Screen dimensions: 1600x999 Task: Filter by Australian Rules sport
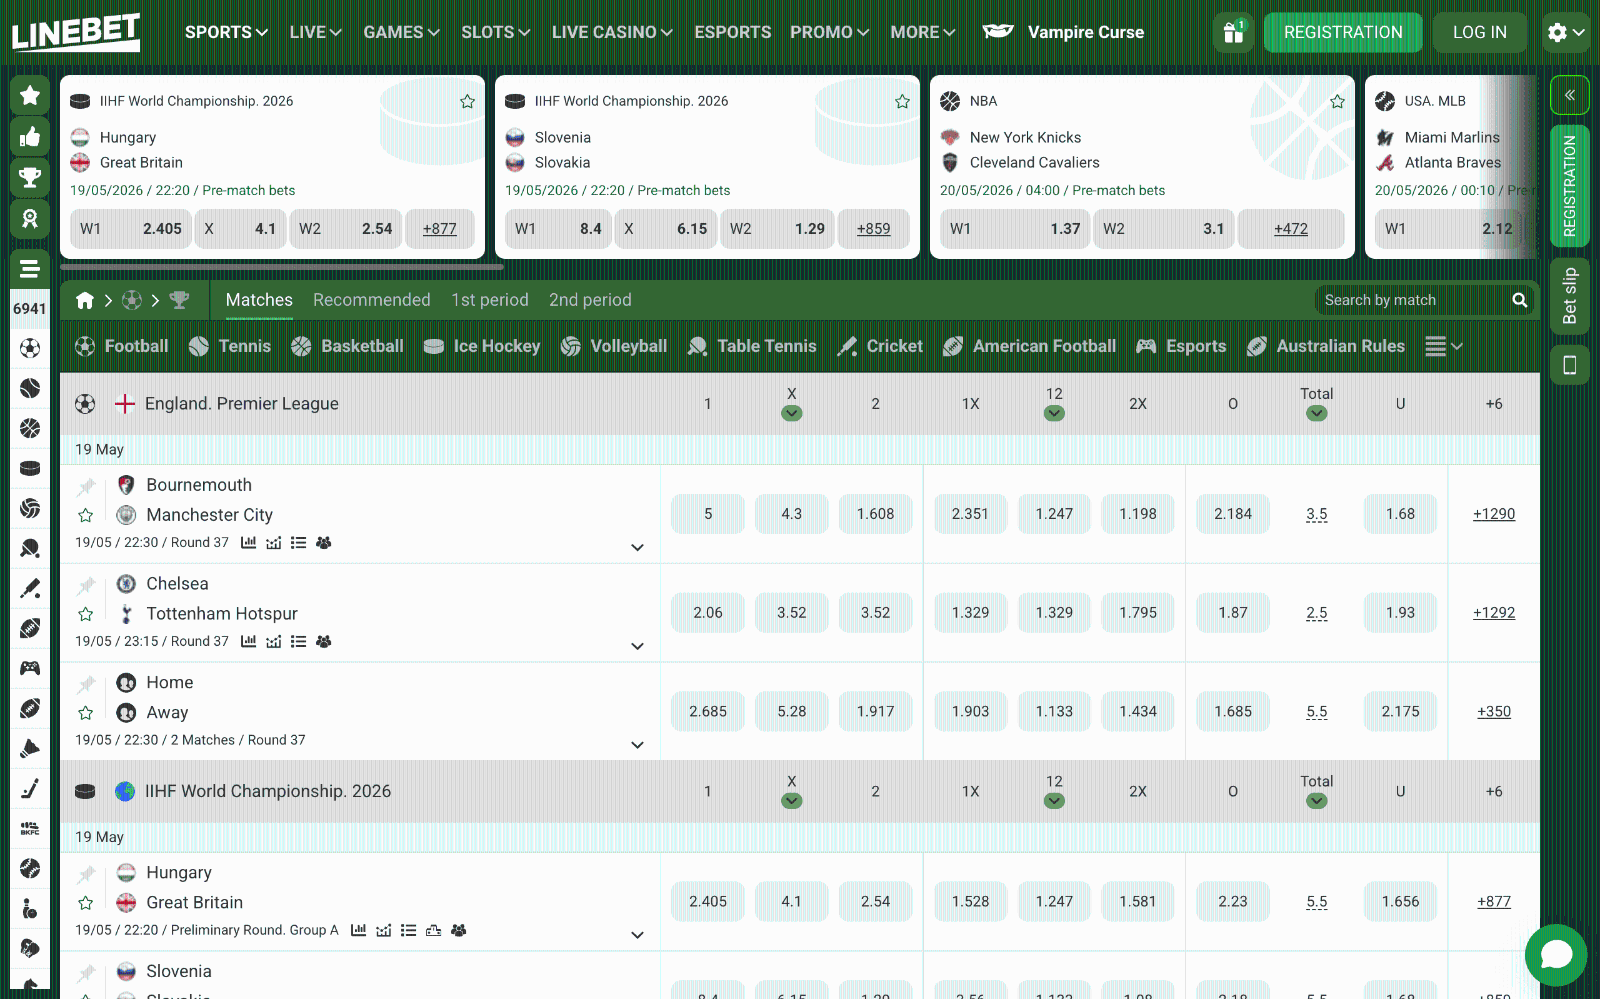(x=1326, y=346)
